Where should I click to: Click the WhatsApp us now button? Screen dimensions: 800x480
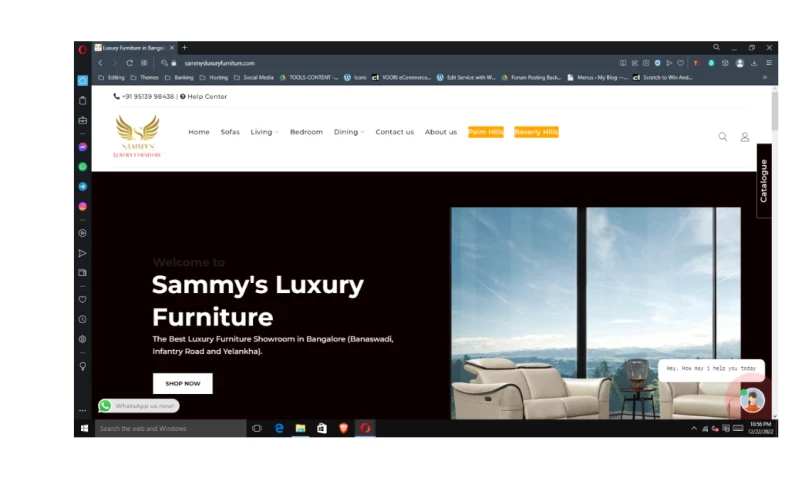pos(139,406)
